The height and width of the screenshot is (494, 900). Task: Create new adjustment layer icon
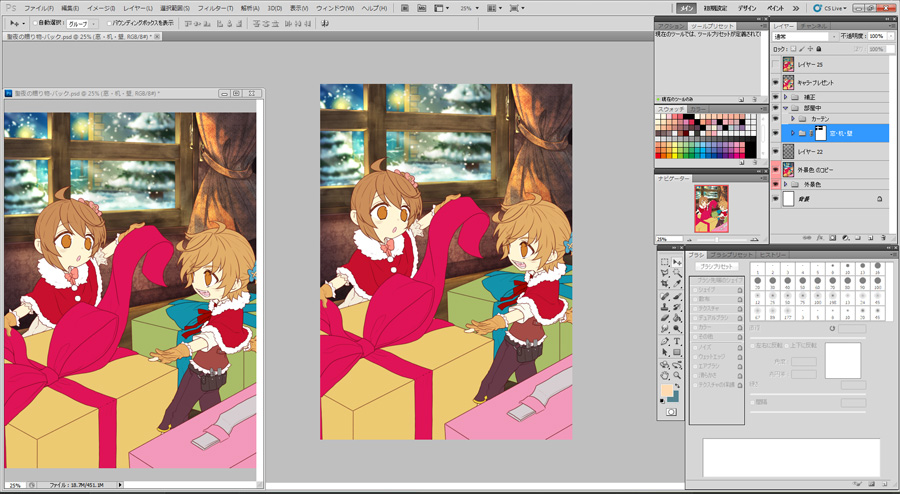tap(845, 238)
